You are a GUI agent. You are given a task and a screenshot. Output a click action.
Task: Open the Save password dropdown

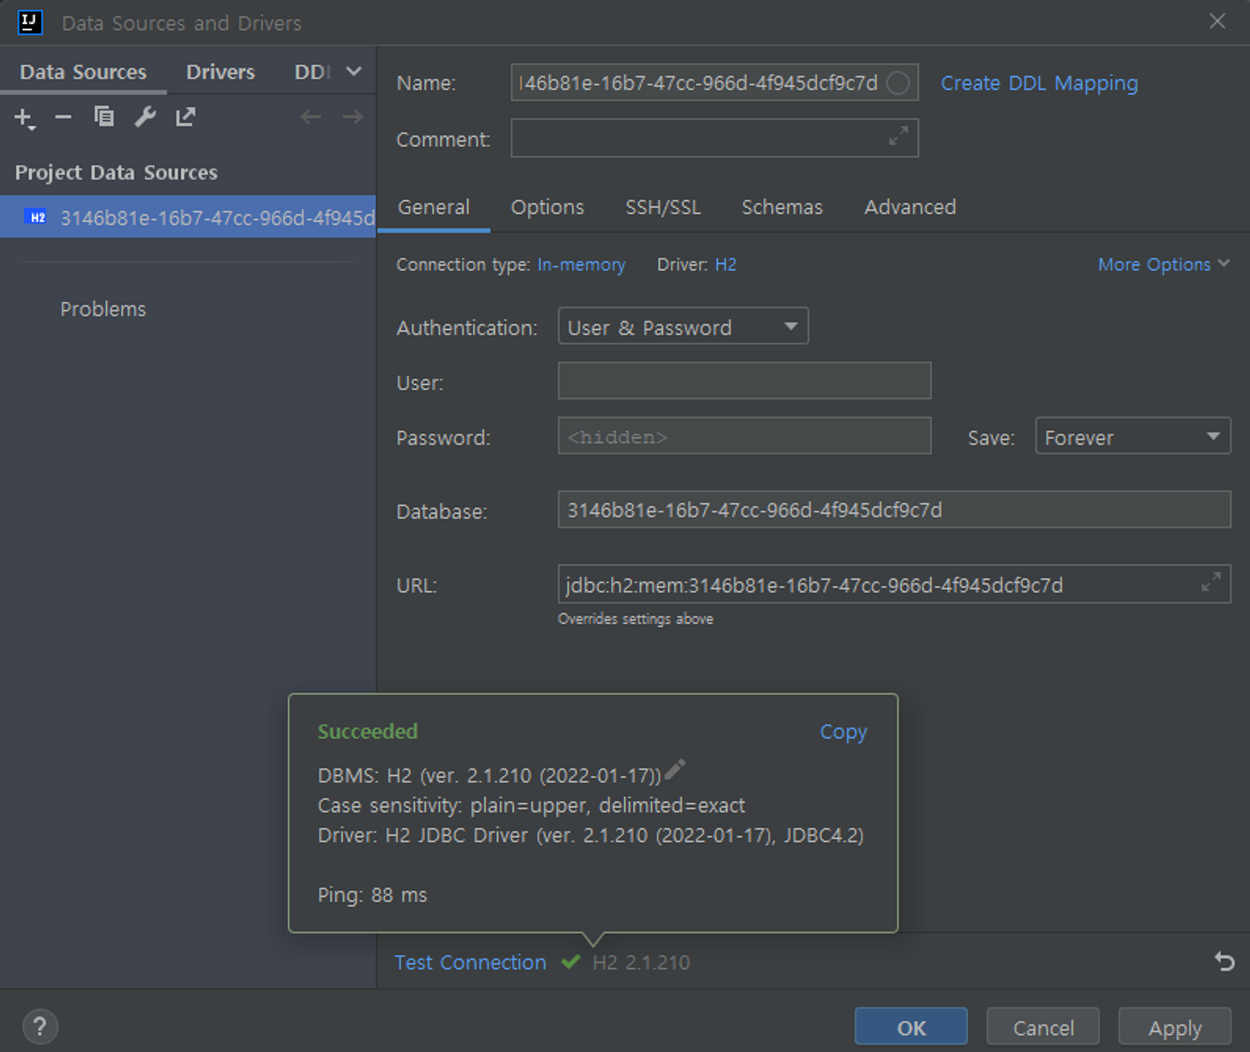(1133, 437)
